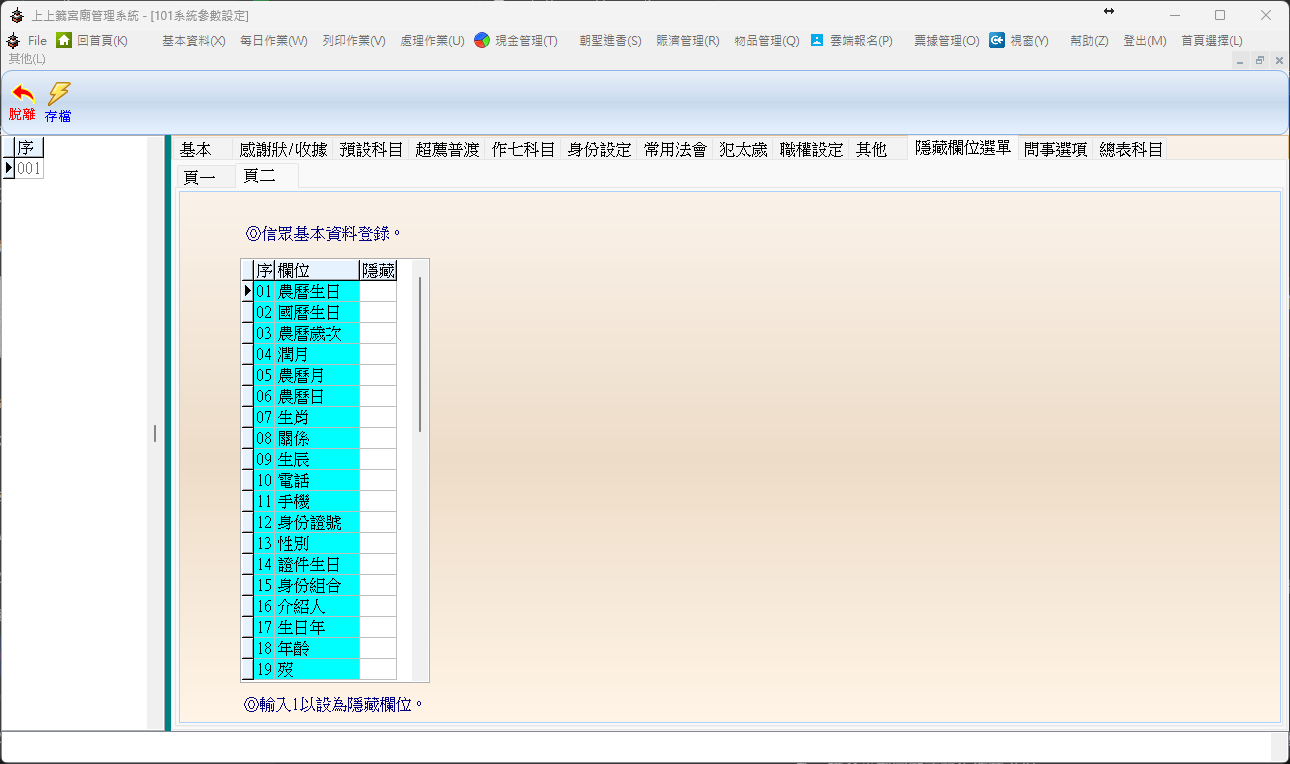Click the 雲端報名 blue icon
Image resolution: width=1290 pixels, height=764 pixels.
click(817, 40)
